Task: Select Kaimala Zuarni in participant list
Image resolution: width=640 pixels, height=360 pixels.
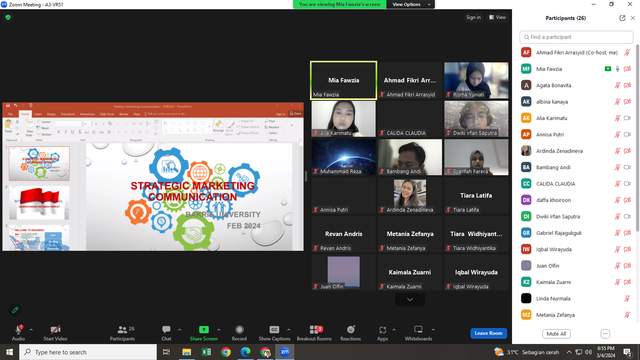Action: coord(576,282)
